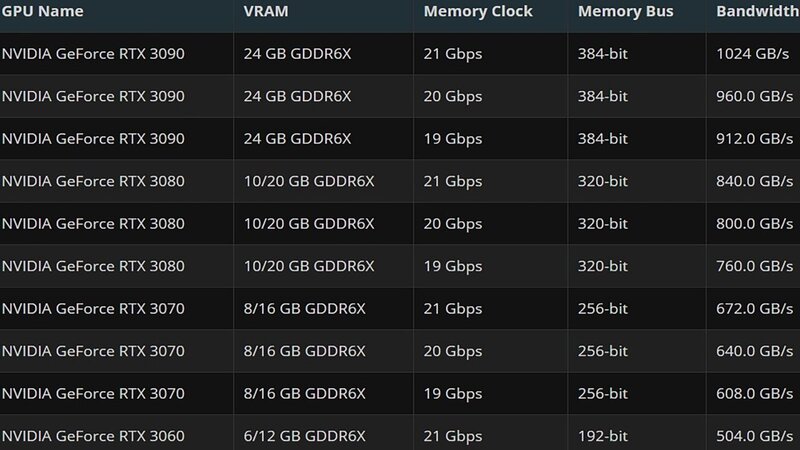The width and height of the screenshot is (800, 450).
Task: Click the 640.0 GB/s bandwidth cell
Action: point(755,351)
